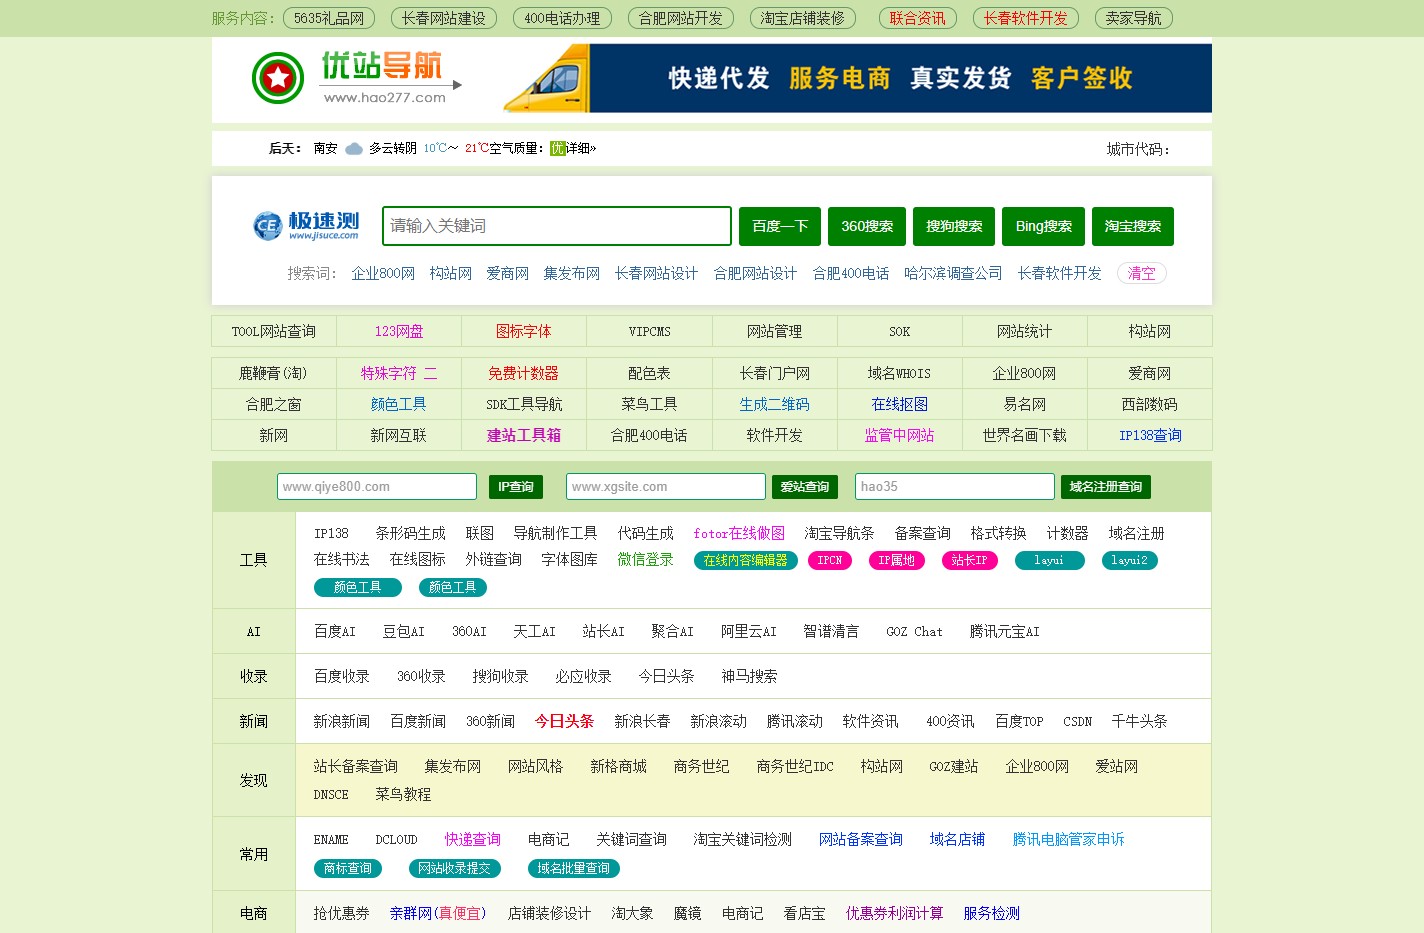Open the pink IPCN tag
The width and height of the screenshot is (1424, 933).
tap(830, 561)
